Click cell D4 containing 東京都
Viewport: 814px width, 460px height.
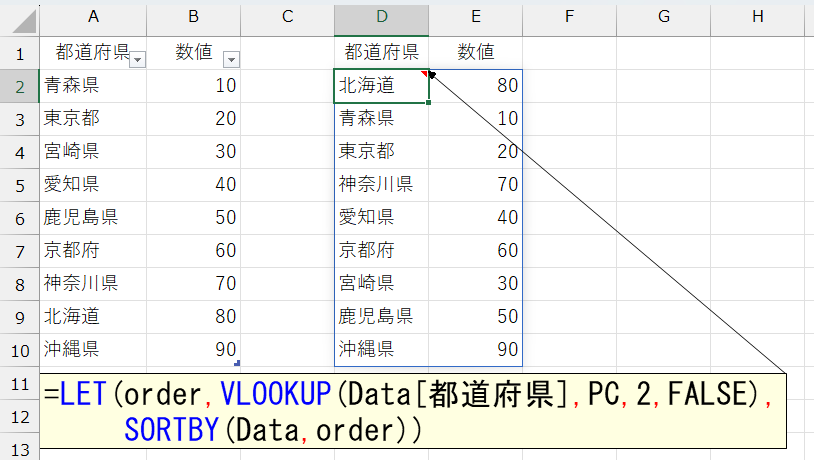click(x=382, y=152)
